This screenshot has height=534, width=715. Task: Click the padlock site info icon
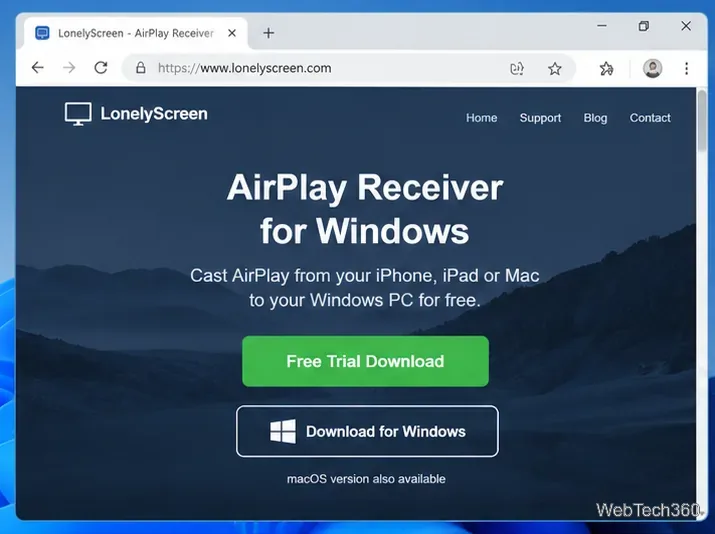(141, 68)
